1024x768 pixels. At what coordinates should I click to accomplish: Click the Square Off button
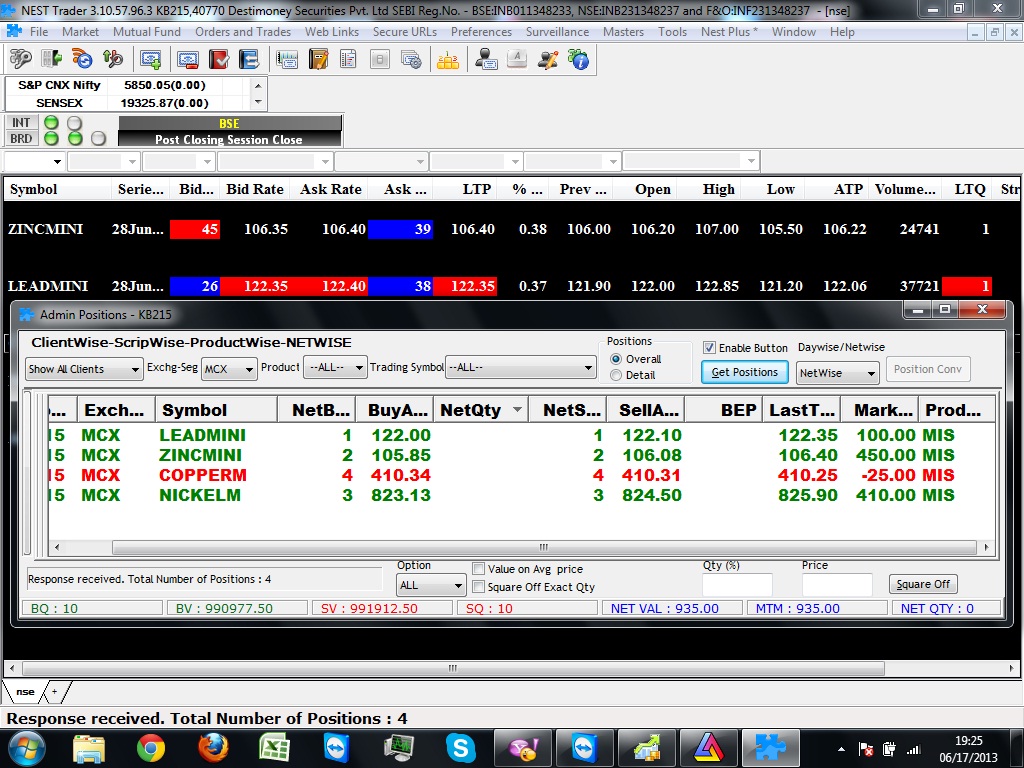[x=923, y=584]
